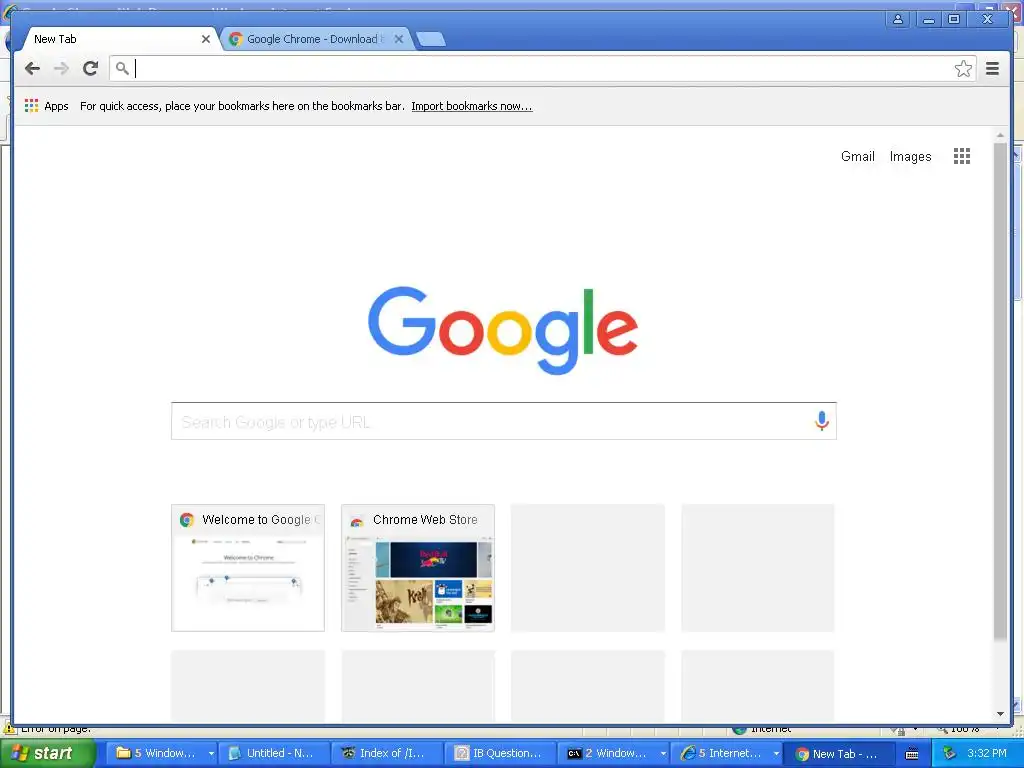1024x768 pixels.
Task: Open the Chrome hamburger menu
Action: click(992, 68)
